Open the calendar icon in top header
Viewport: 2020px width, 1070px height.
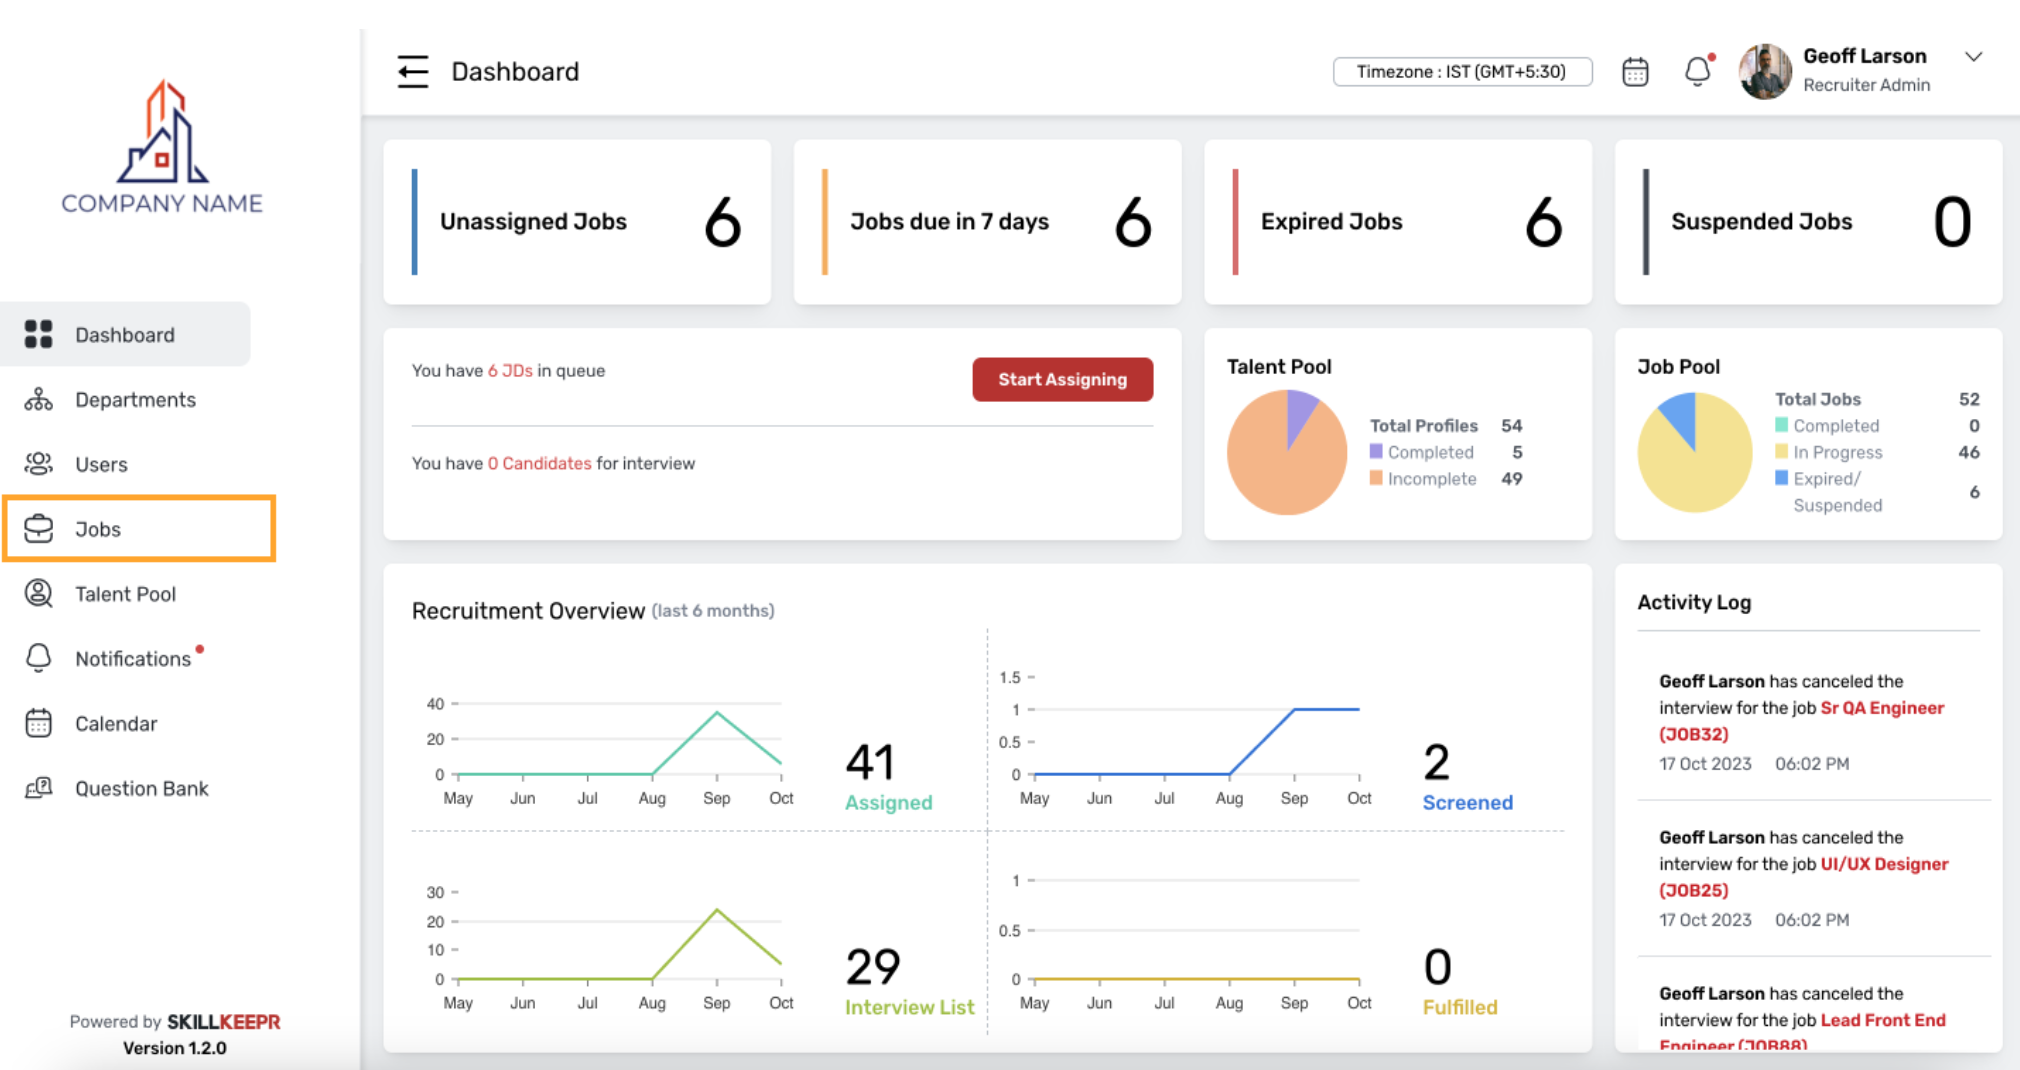[x=1635, y=72]
